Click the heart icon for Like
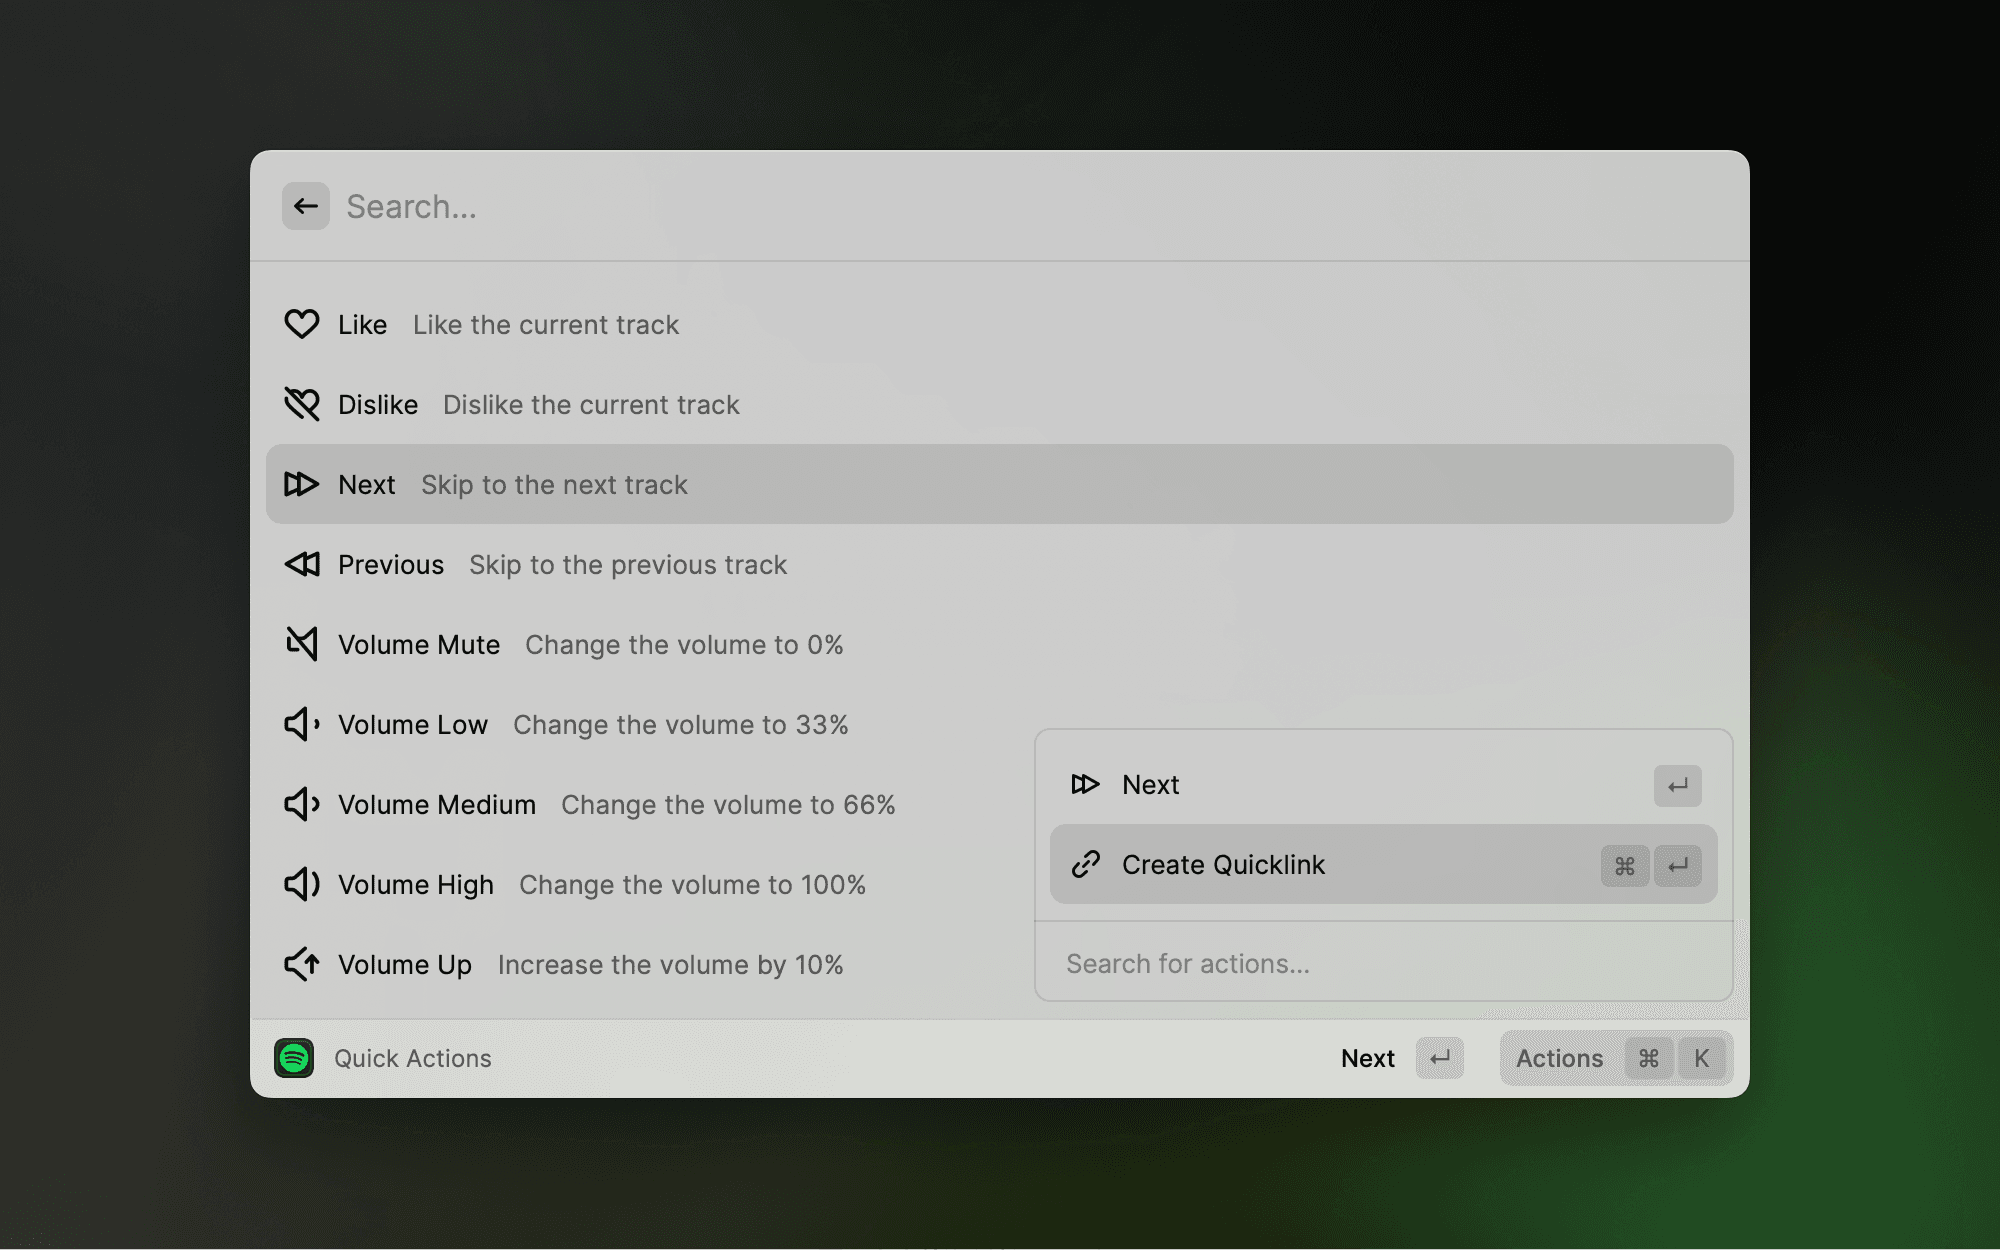 [301, 324]
